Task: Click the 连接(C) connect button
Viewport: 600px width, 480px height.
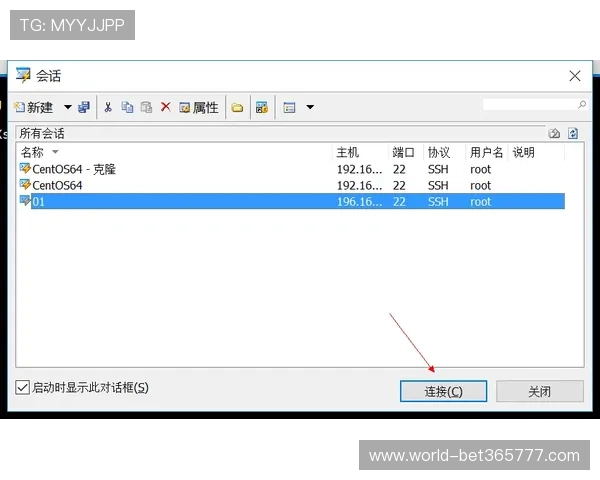Action: tap(443, 391)
